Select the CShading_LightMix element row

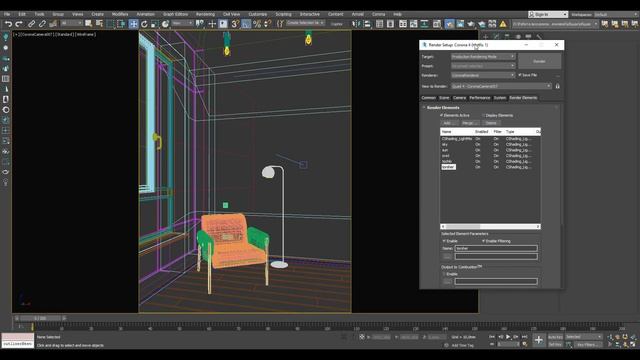coord(490,139)
